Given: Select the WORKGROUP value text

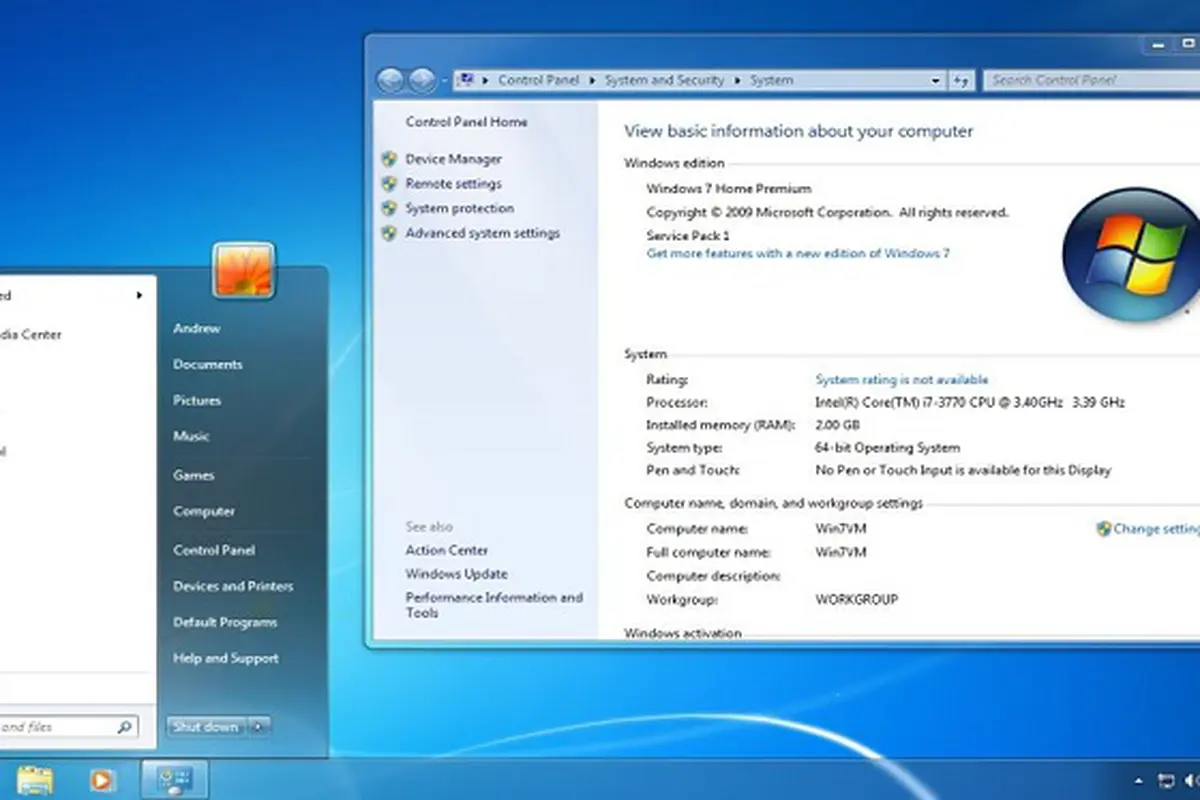Looking at the screenshot, I should pyautogui.click(x=856, y=600).
